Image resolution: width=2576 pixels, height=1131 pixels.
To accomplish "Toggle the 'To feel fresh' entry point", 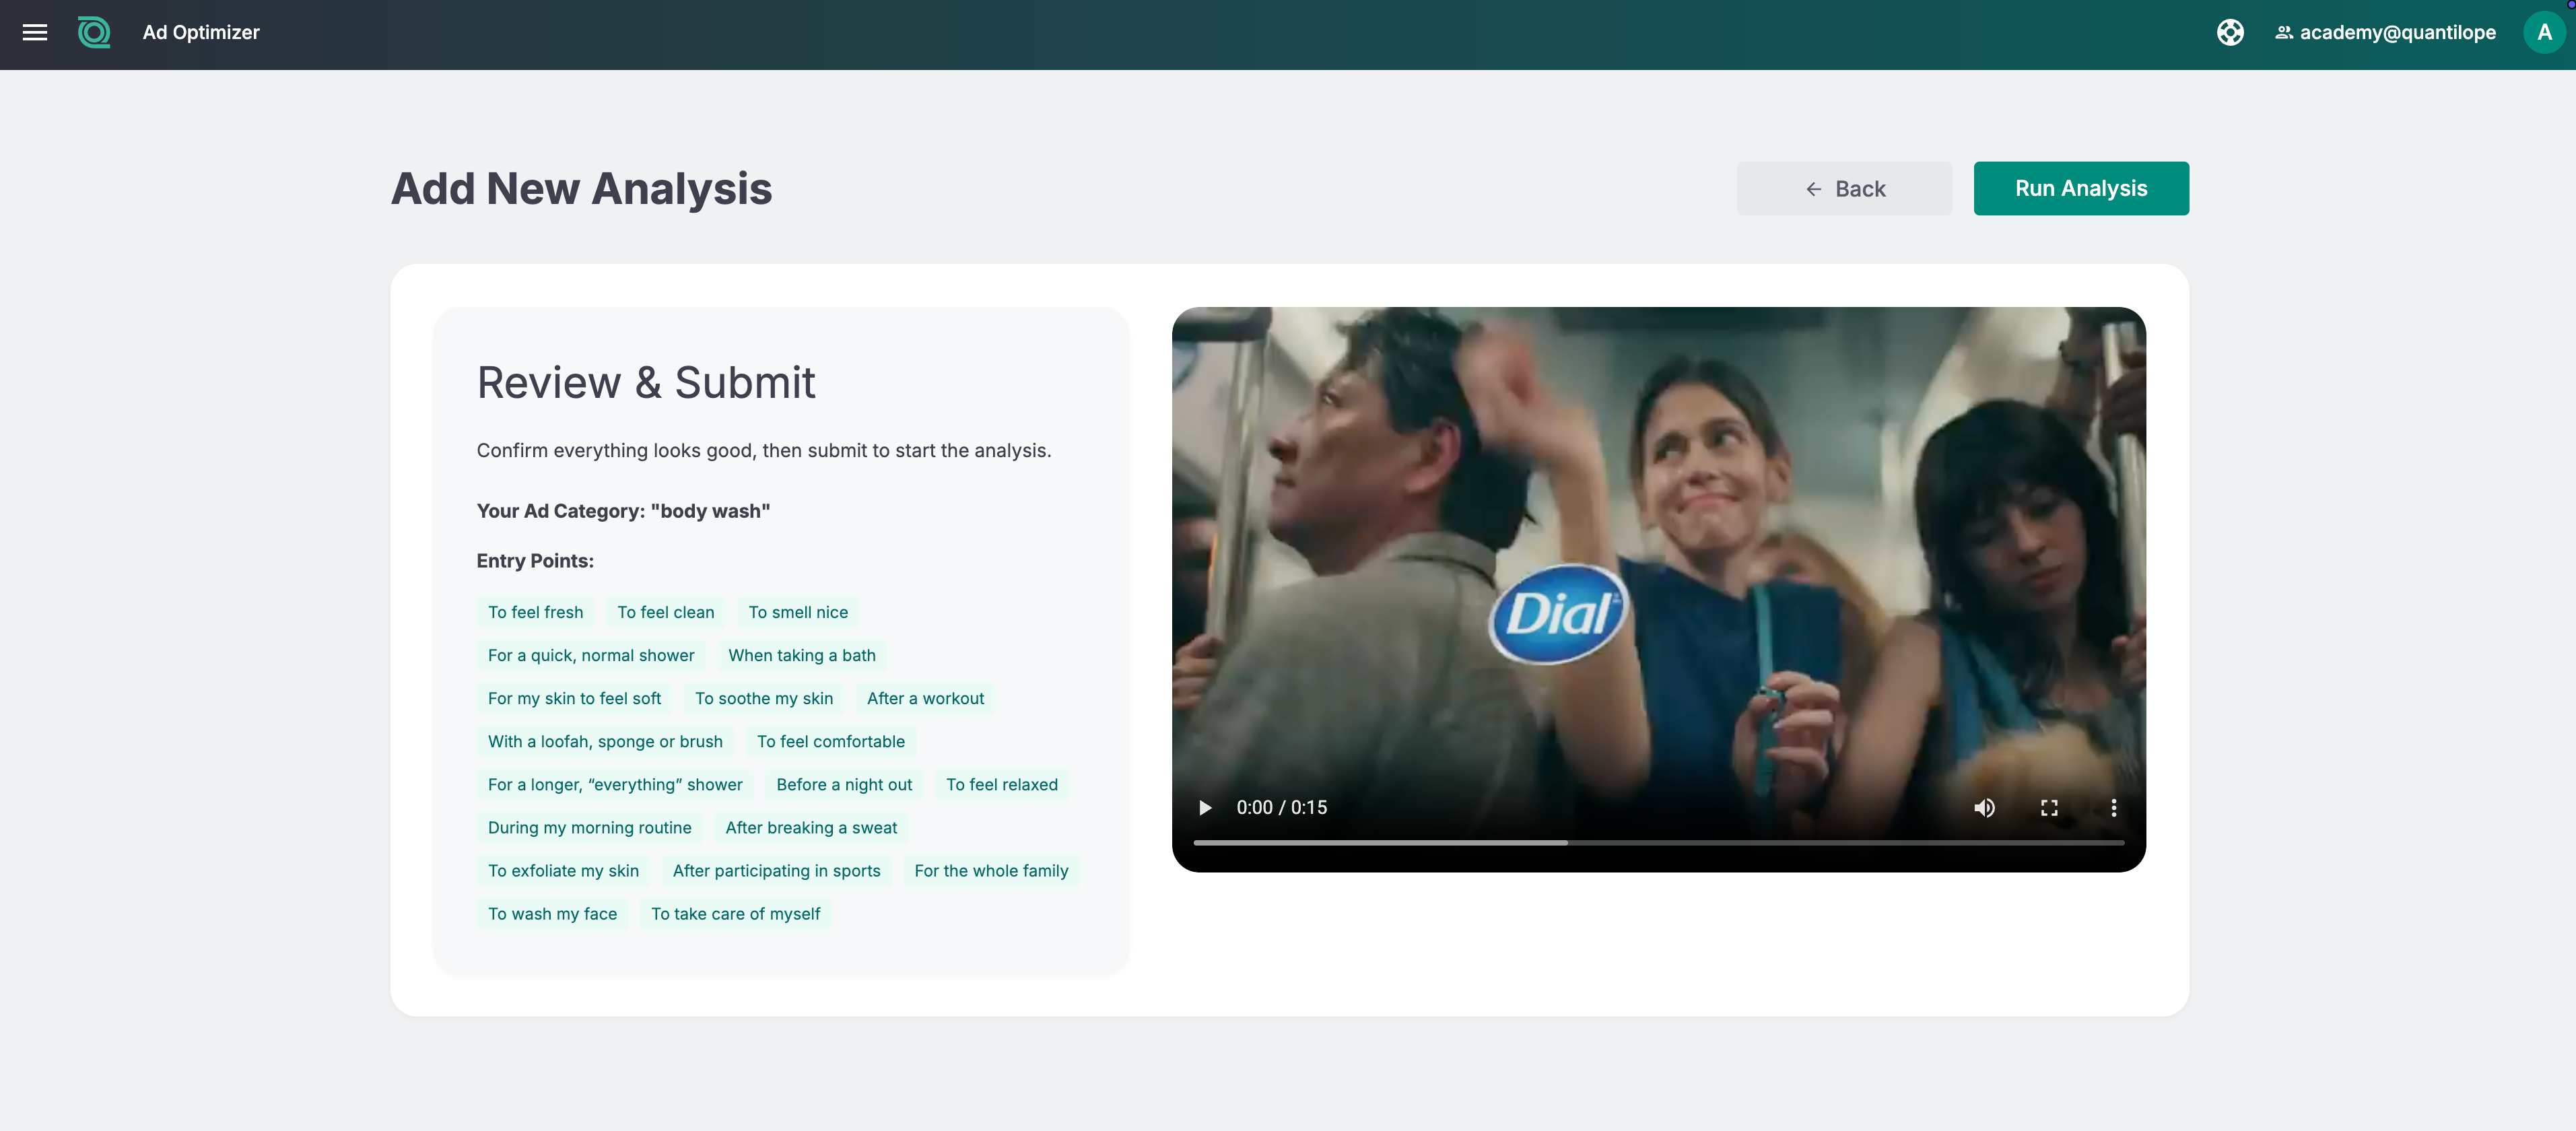I will 535,612.
